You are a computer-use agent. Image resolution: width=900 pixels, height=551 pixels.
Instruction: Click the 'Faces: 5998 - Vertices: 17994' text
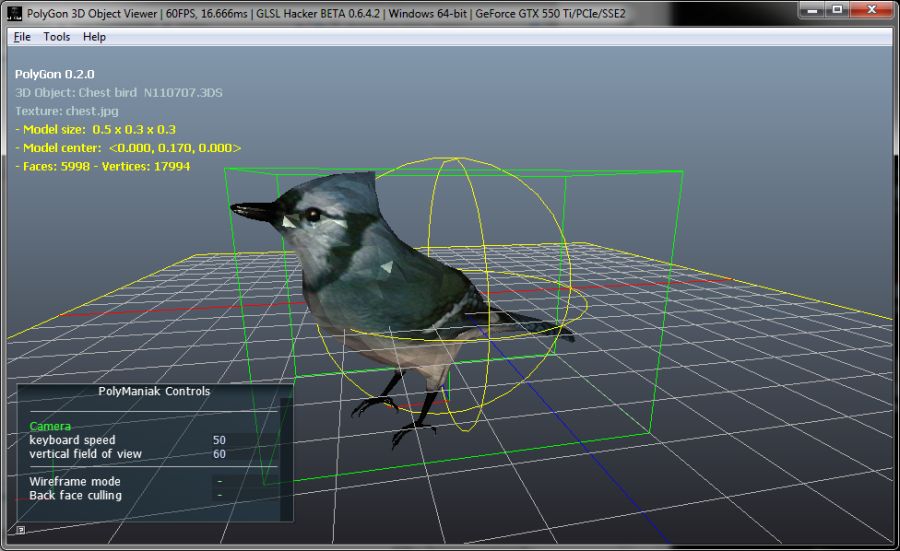pos(103,166)
